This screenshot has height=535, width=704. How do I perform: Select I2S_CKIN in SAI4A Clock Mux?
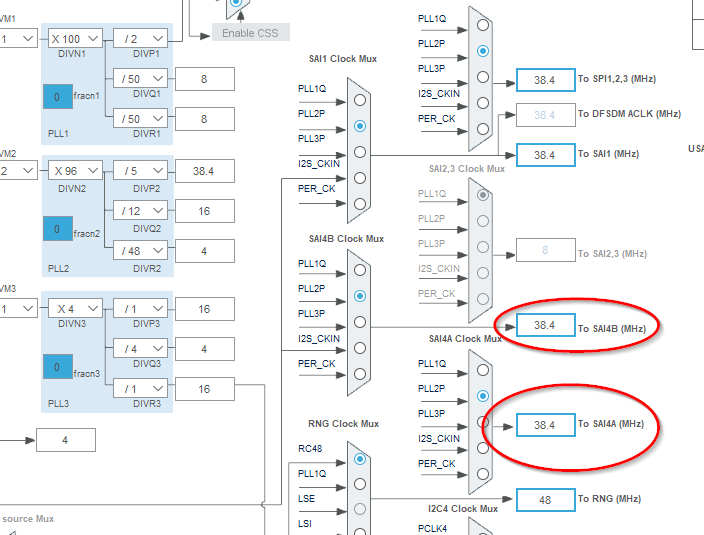[483, 448]
